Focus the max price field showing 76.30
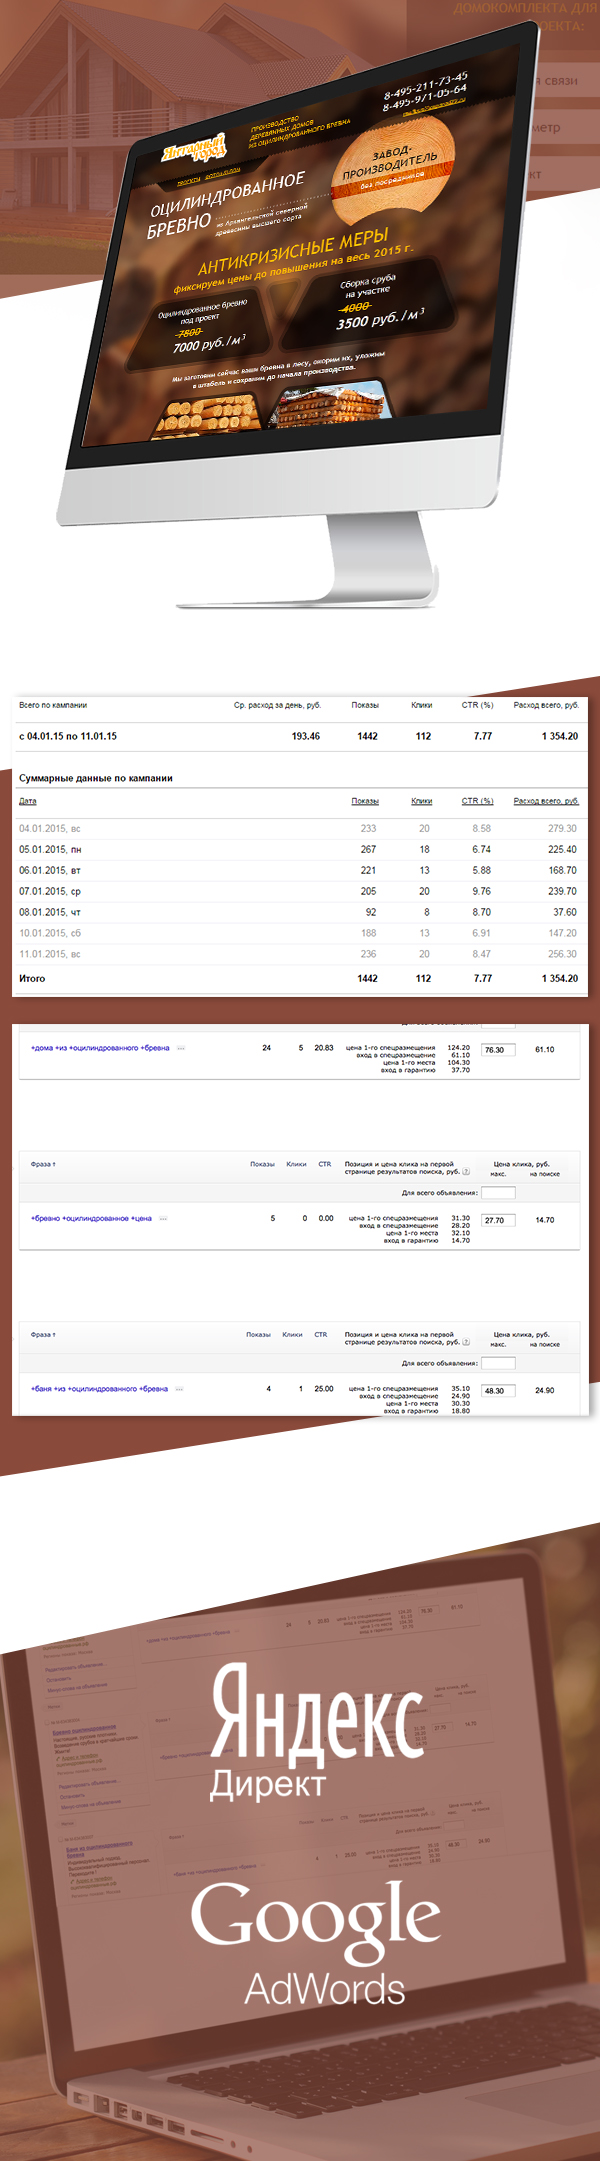This screenshot has height=2161, width=600. 498,1050
